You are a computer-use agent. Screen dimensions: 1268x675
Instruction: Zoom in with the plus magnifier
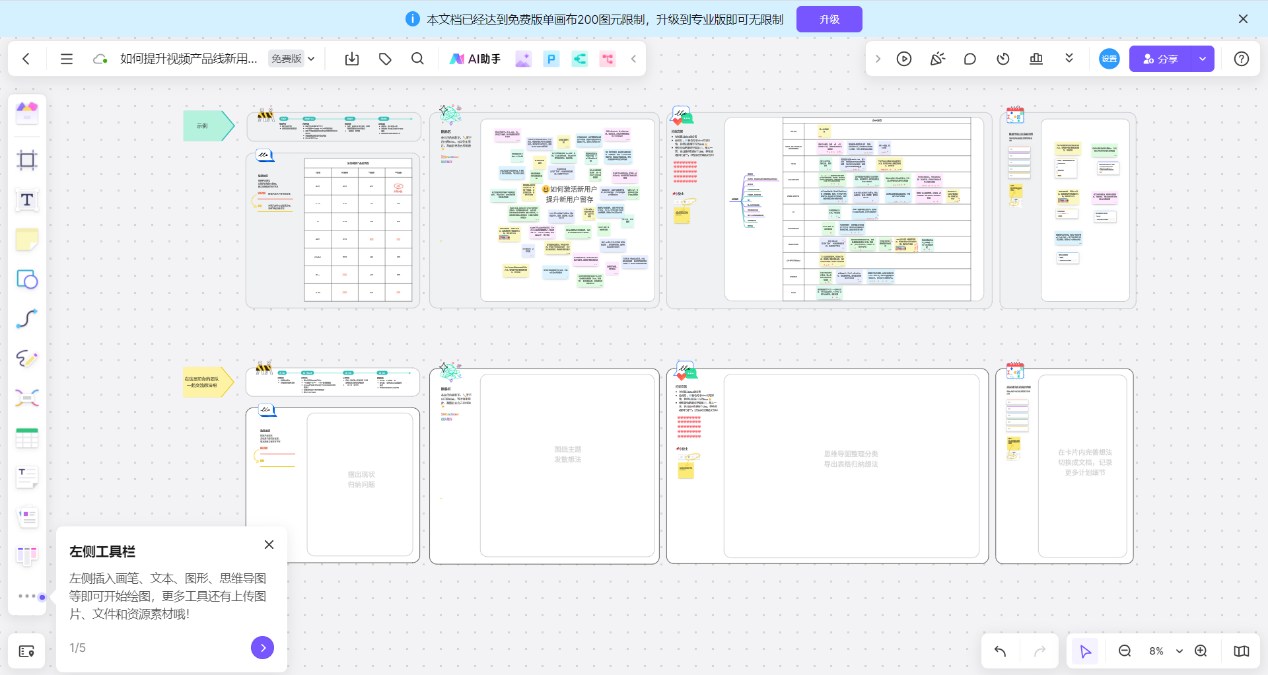pyautogui.click(x=1201, y=651)
